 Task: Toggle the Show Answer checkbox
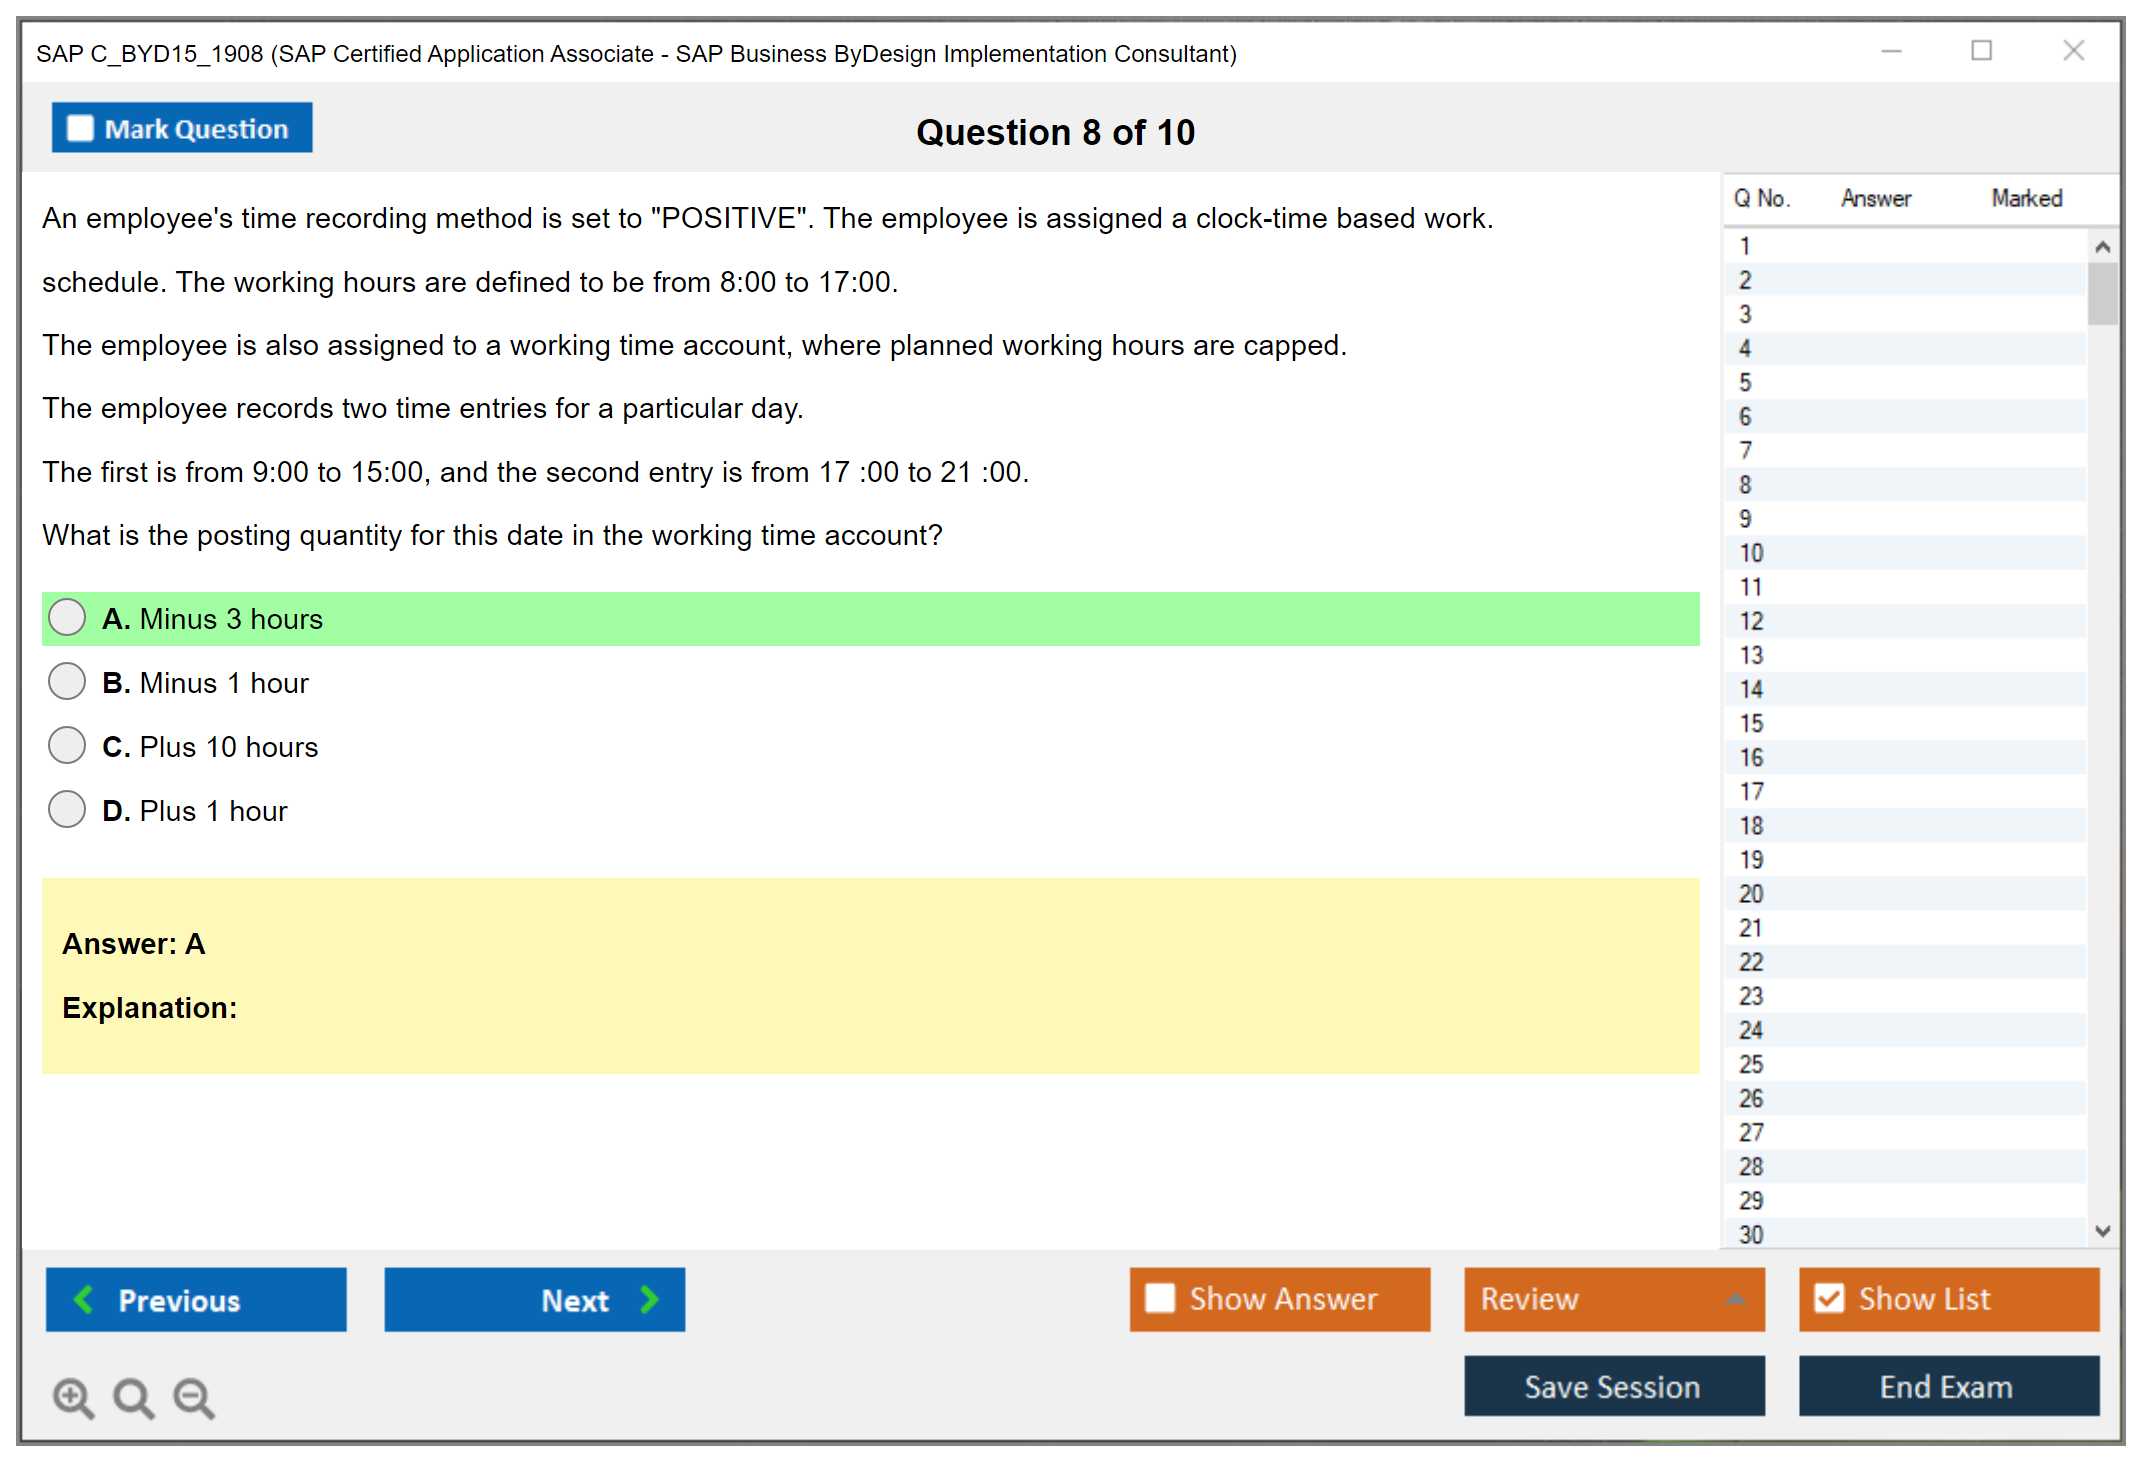[x=1160, y=1298]
